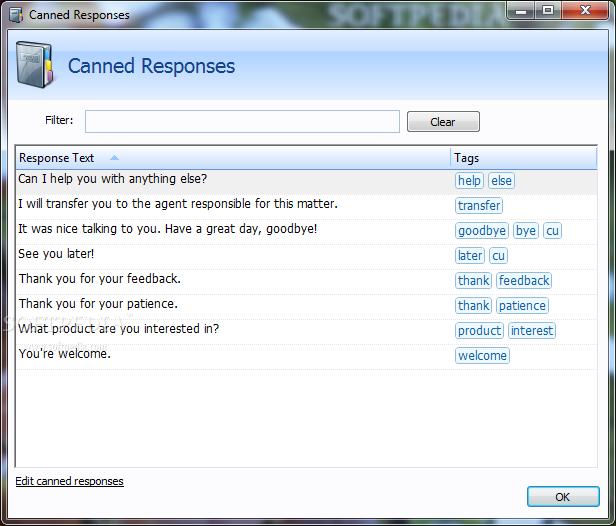The height and width of the screenshot is (526, 616).
Task: Click the 'feedback' tag
Action: (x=524, y=280)
